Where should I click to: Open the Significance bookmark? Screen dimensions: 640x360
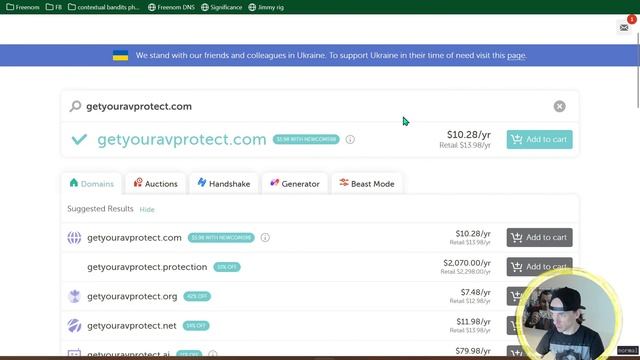point(222,7)
